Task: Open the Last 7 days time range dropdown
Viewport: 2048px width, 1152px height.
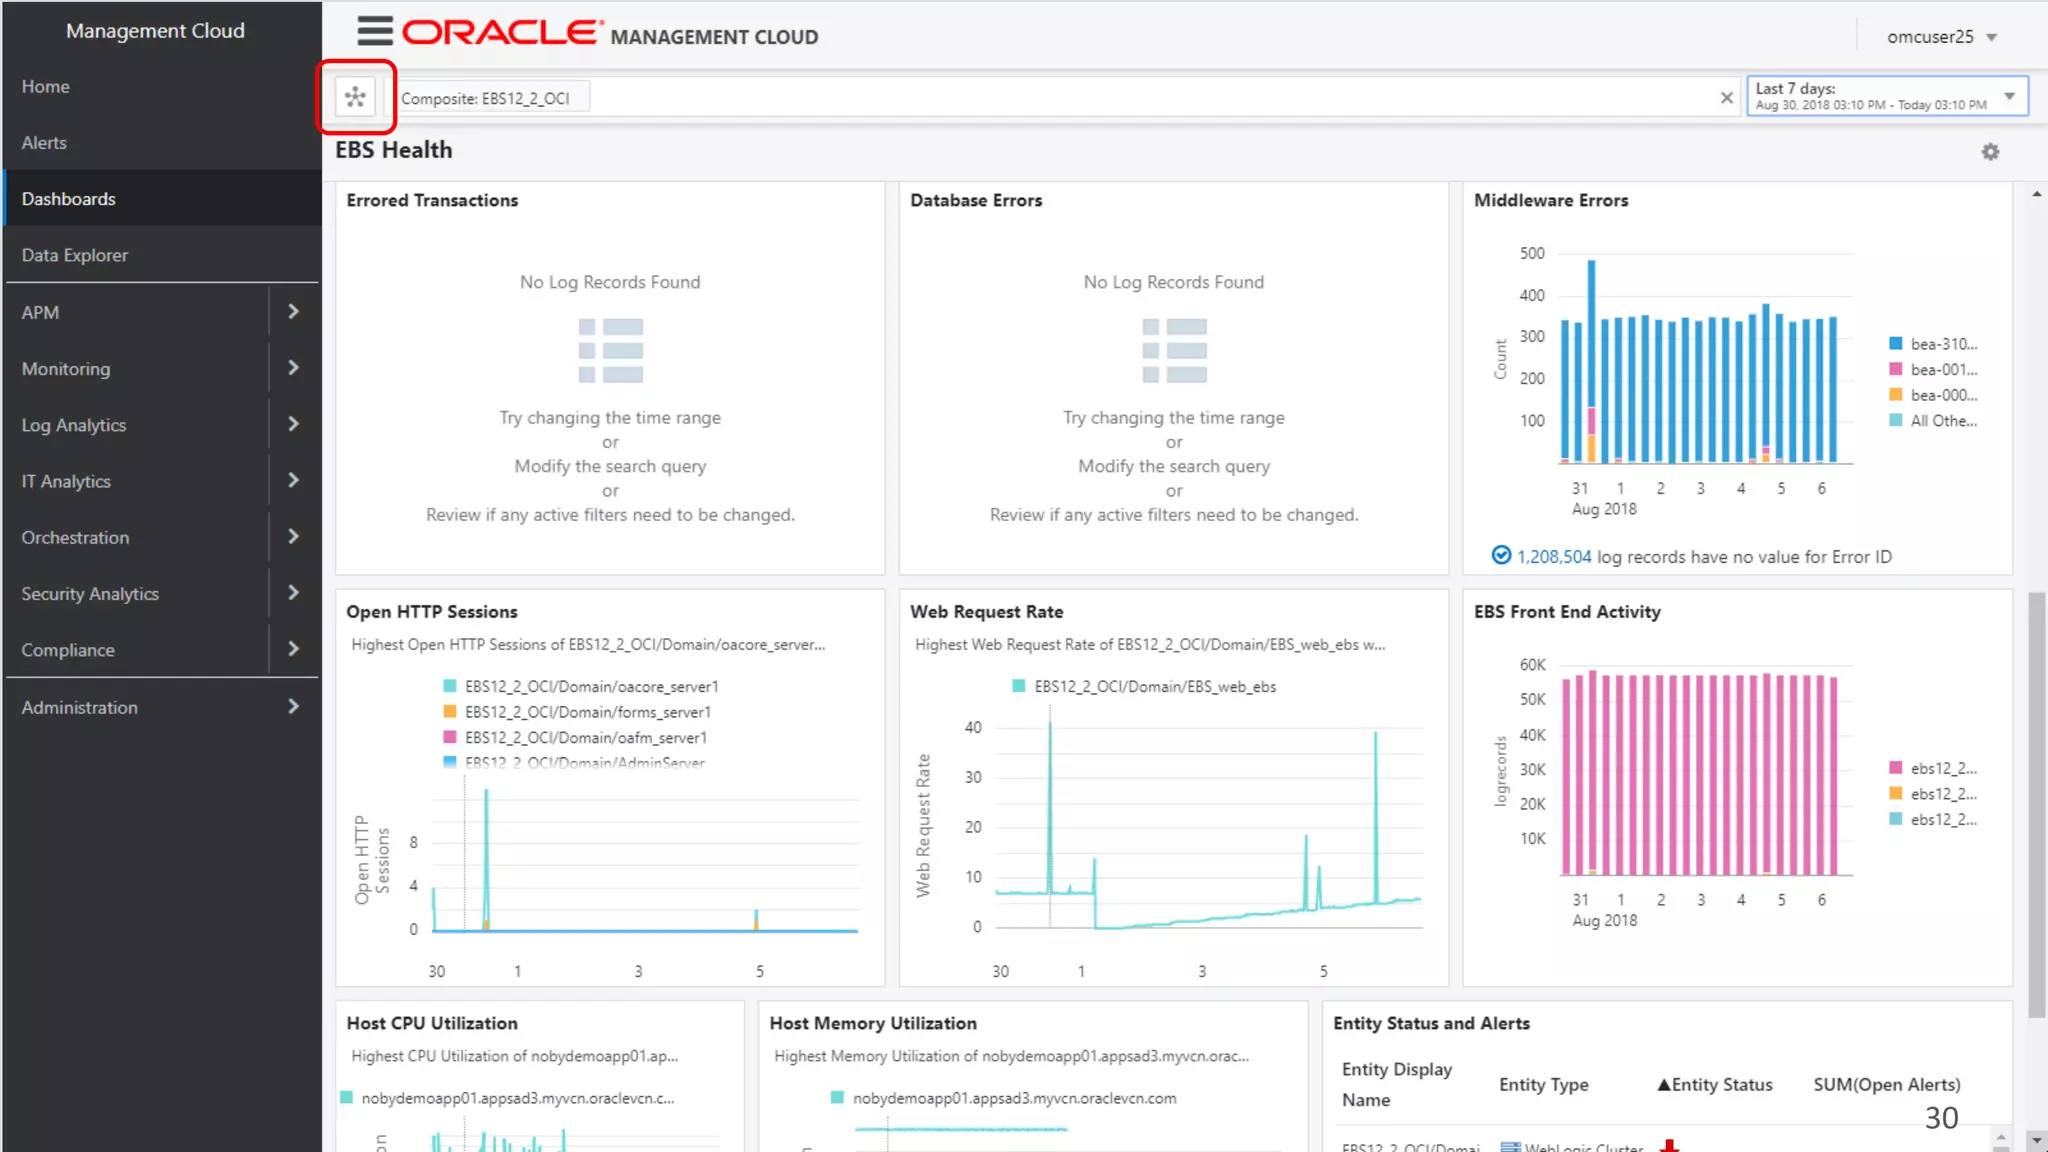Action: 2009,97
